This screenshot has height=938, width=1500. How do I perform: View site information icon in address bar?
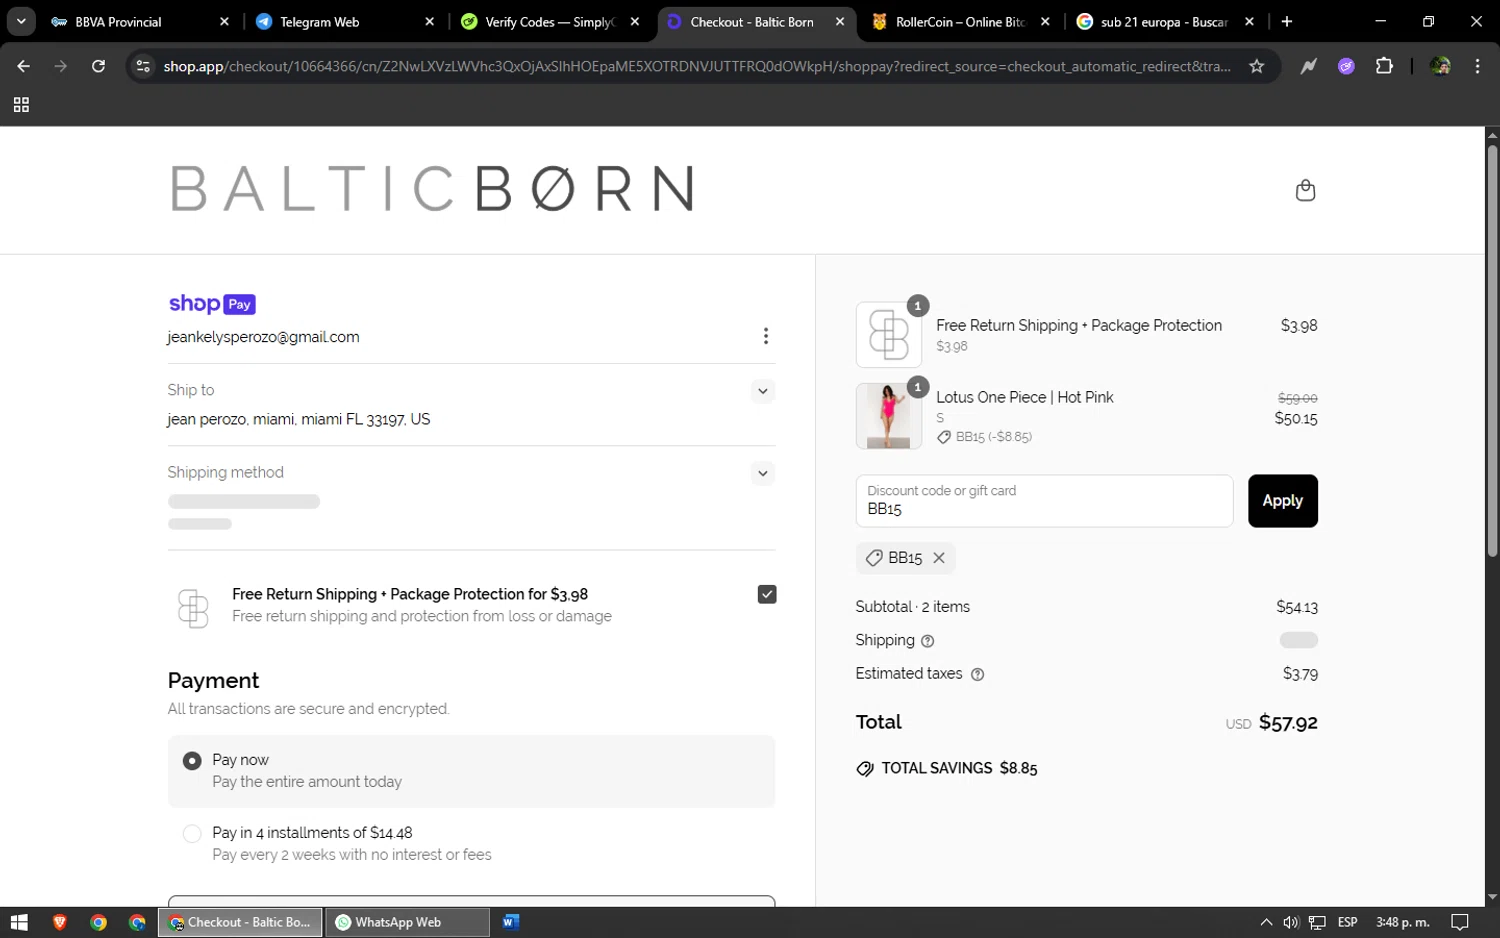pyautogui.click(x=143, y=66)
